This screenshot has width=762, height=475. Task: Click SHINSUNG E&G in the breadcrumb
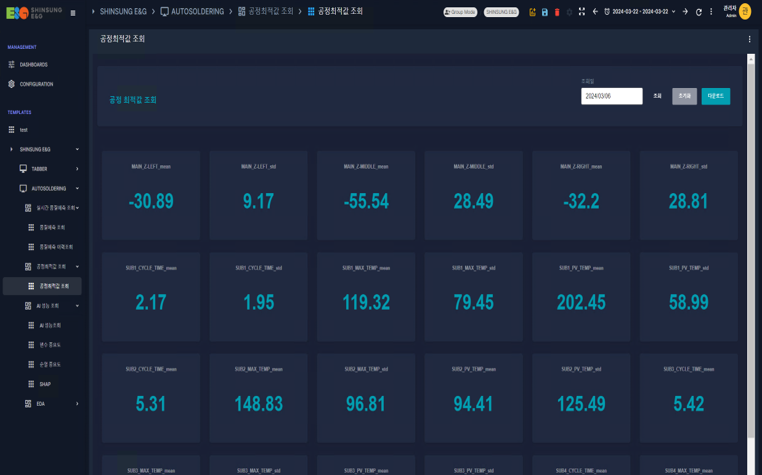[x=123, y=11]
